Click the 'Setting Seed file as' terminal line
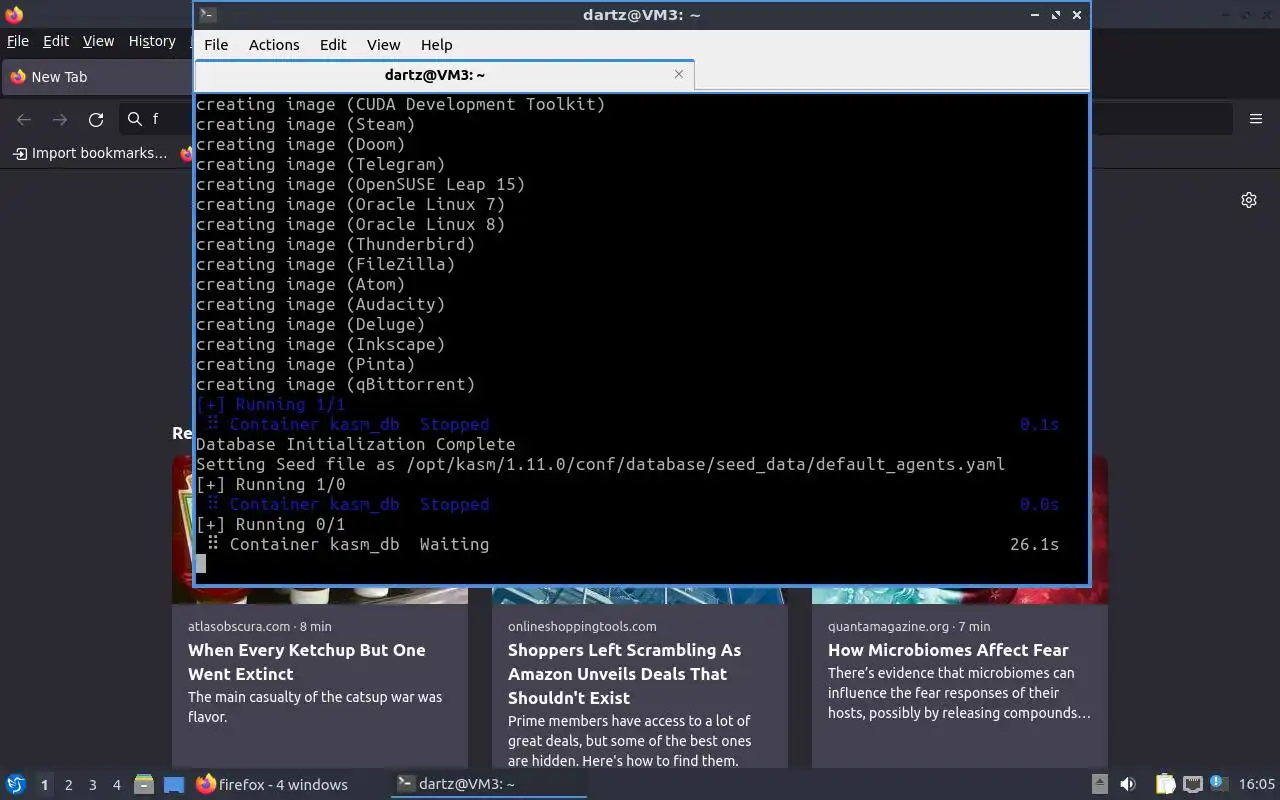1280x800 pixels. click(x=601, y=464)
